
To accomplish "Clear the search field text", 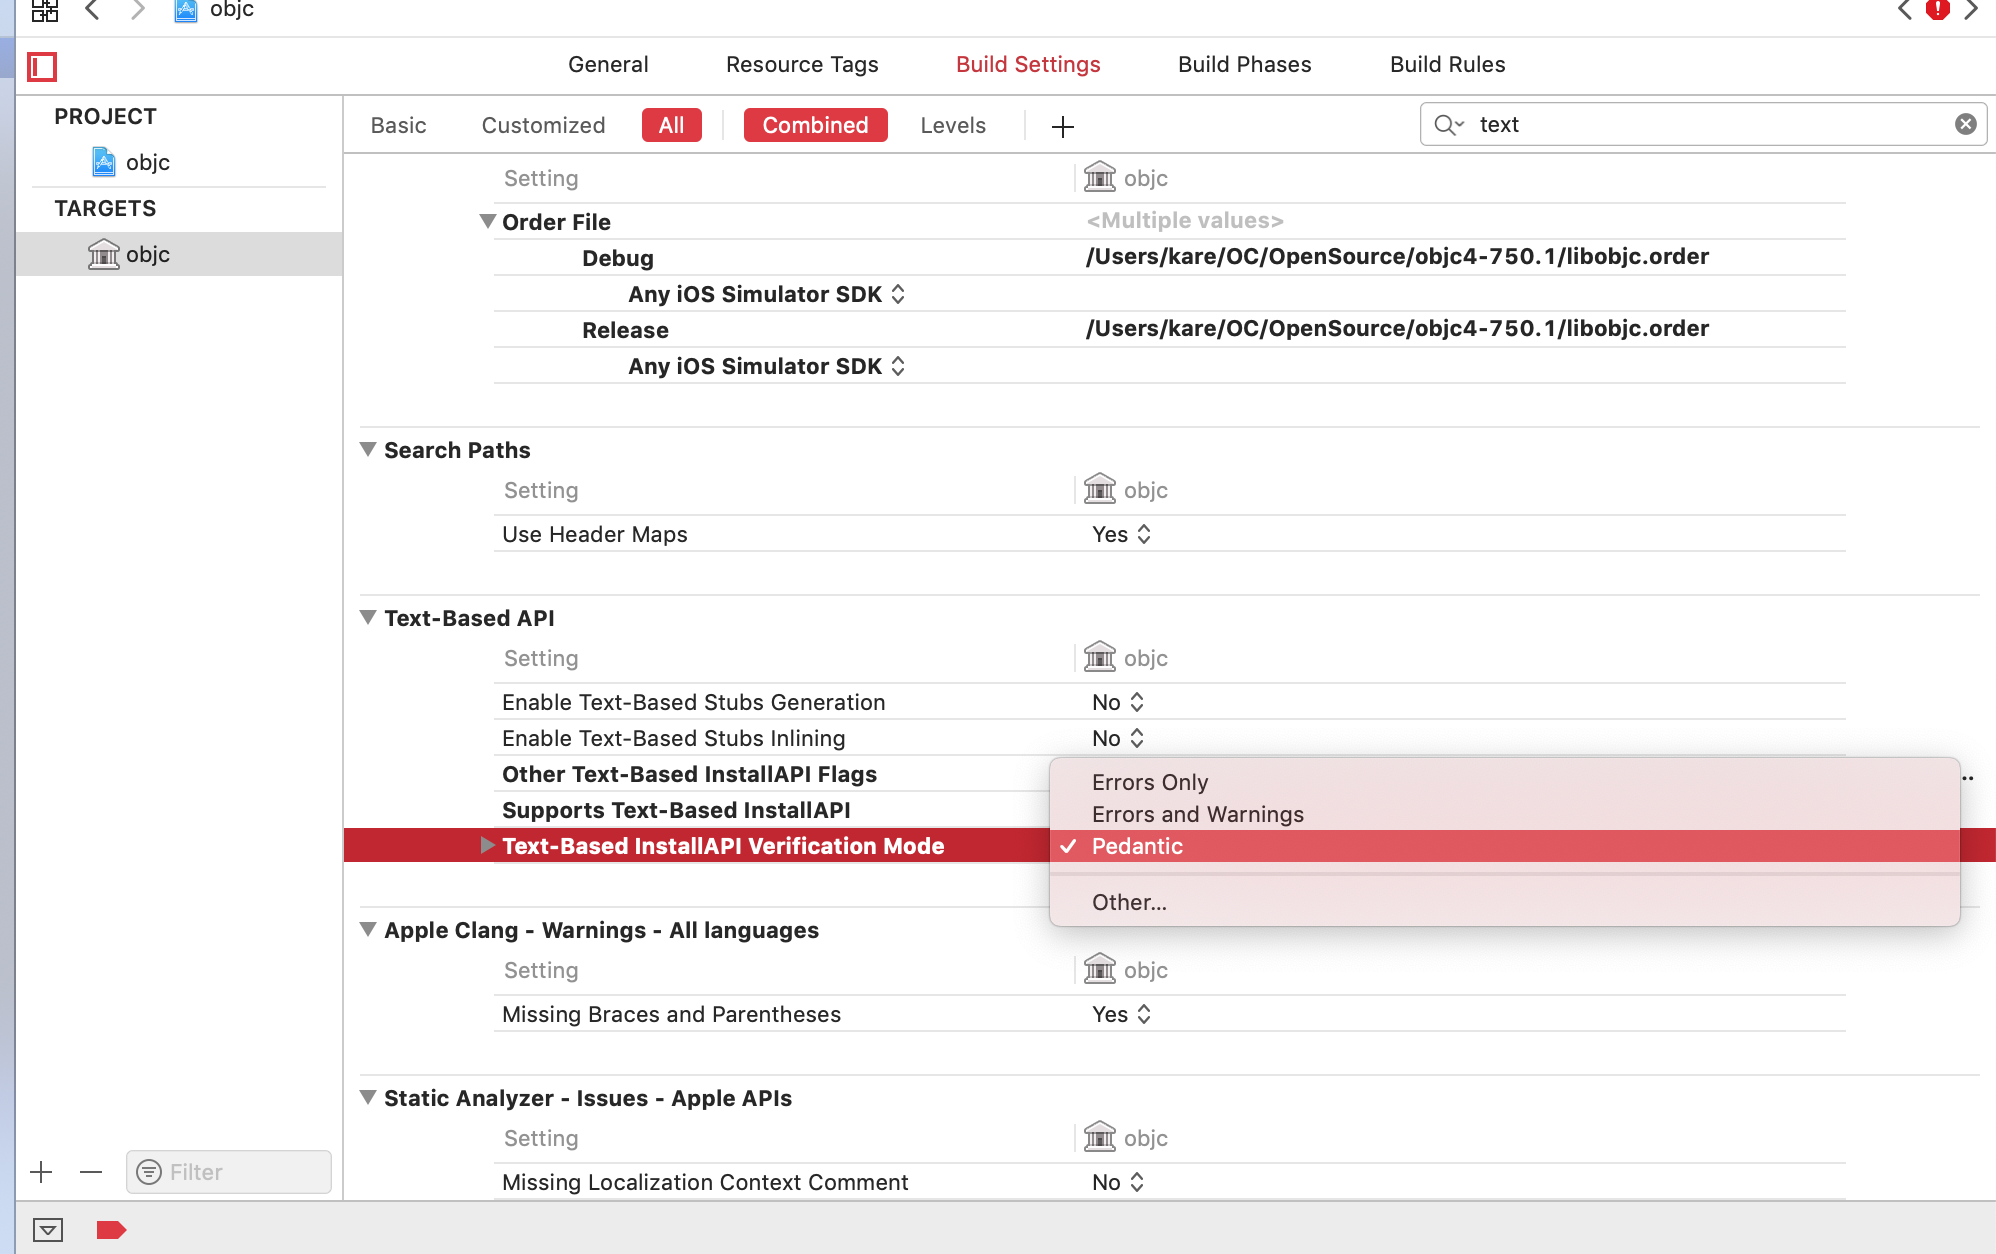I will (x=1965, y=124).
